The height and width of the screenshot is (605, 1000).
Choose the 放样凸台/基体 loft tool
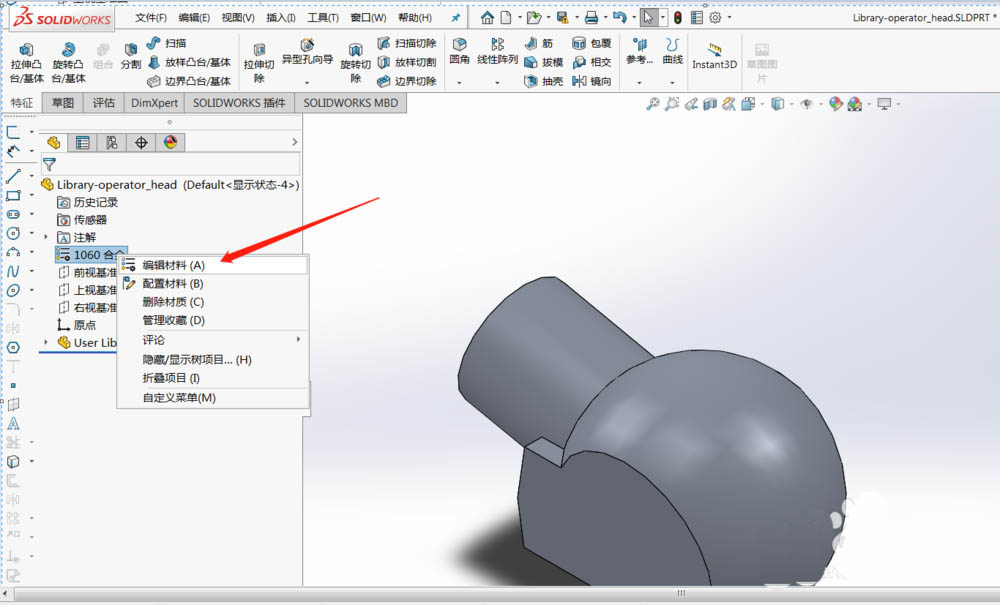click(189, 62)
